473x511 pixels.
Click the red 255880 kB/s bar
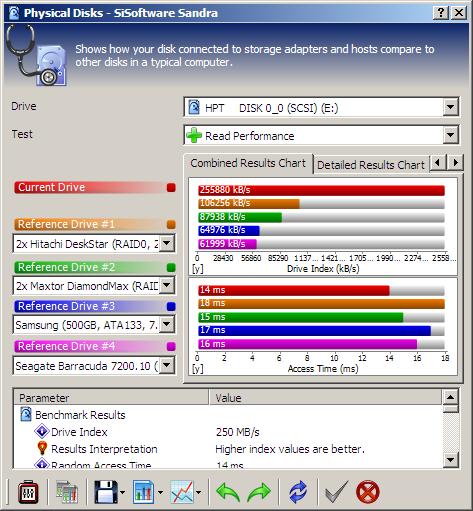tap(321, 190)
